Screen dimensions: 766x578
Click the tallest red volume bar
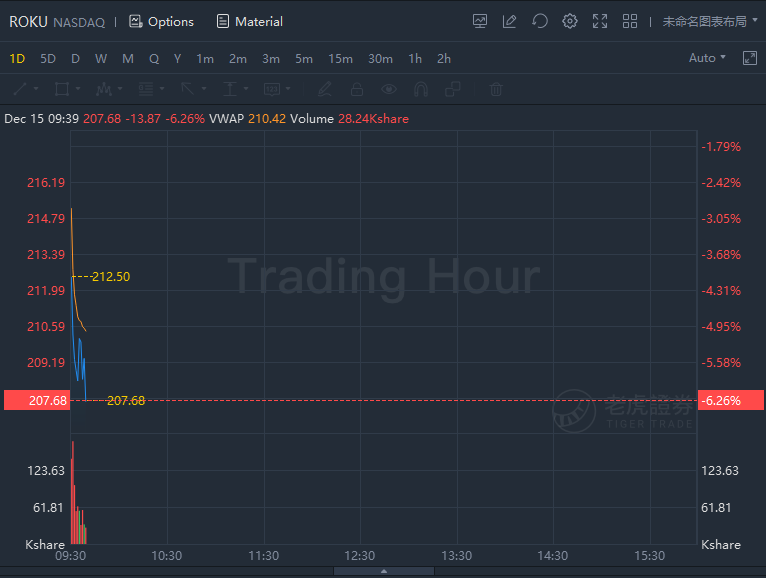click(73, 492)
